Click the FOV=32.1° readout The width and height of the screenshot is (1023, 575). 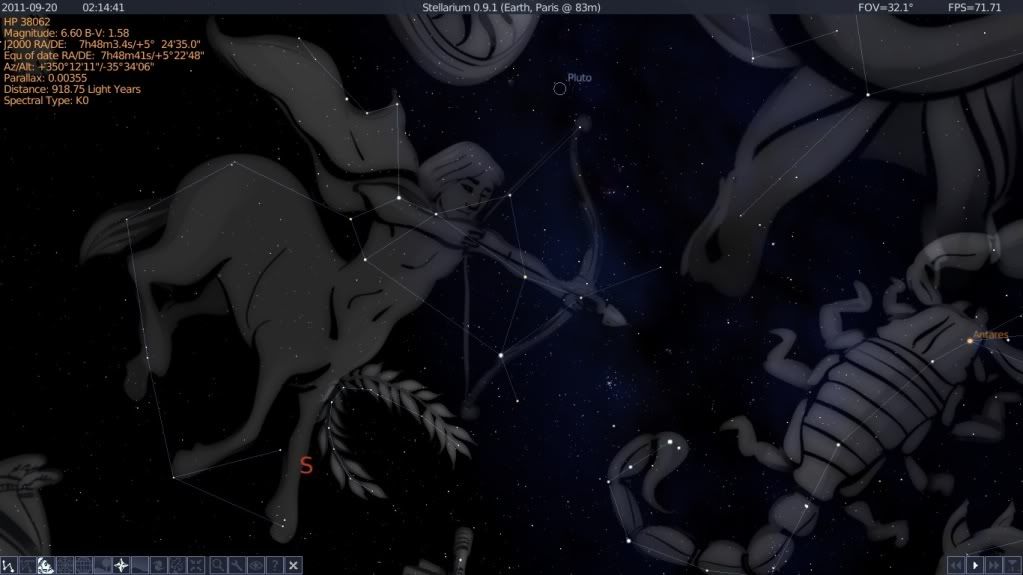click(x=885, y=7)
